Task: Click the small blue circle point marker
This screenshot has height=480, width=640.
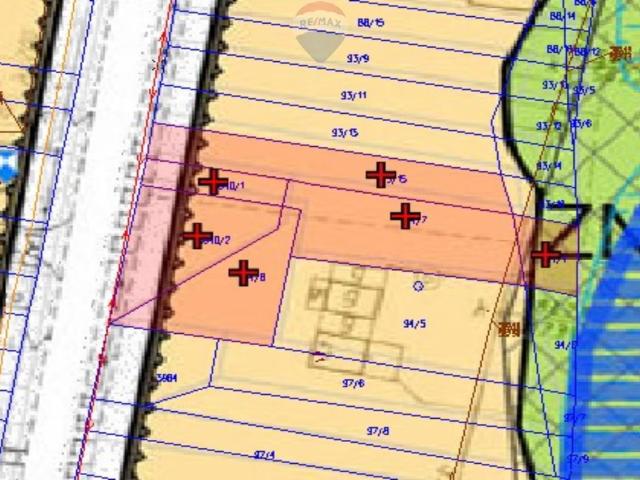Action: (418, 285)
